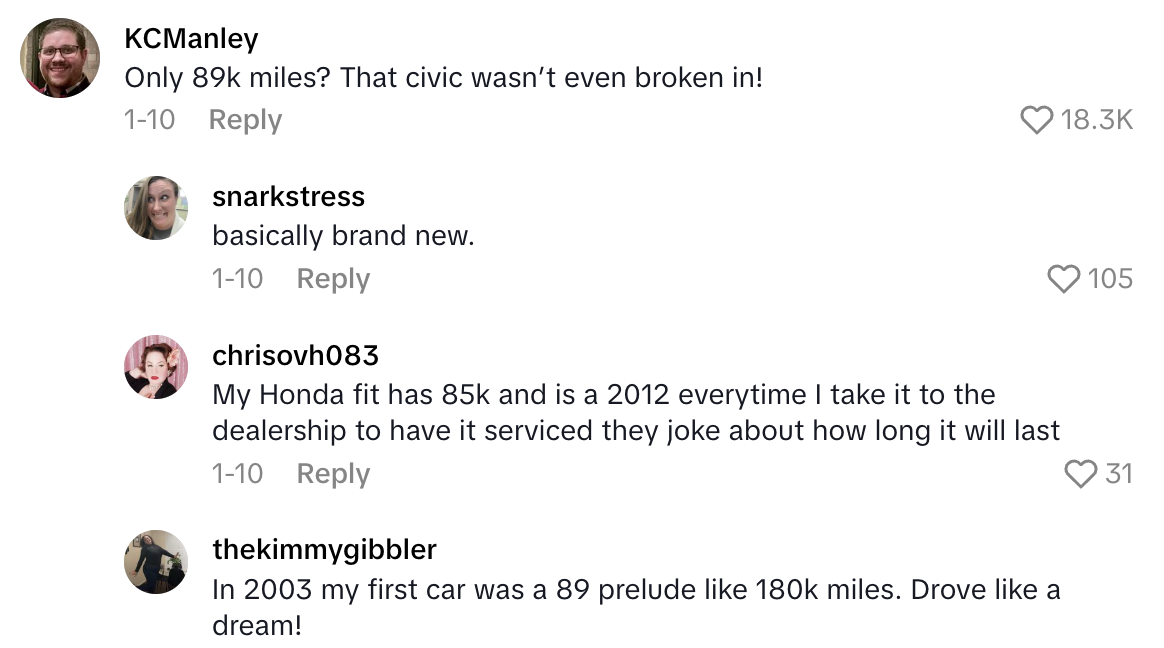Image resolution: width=1164 pixels, height=648 pixels.
Task: Select the username snarkstress
Action: [288, 196]
